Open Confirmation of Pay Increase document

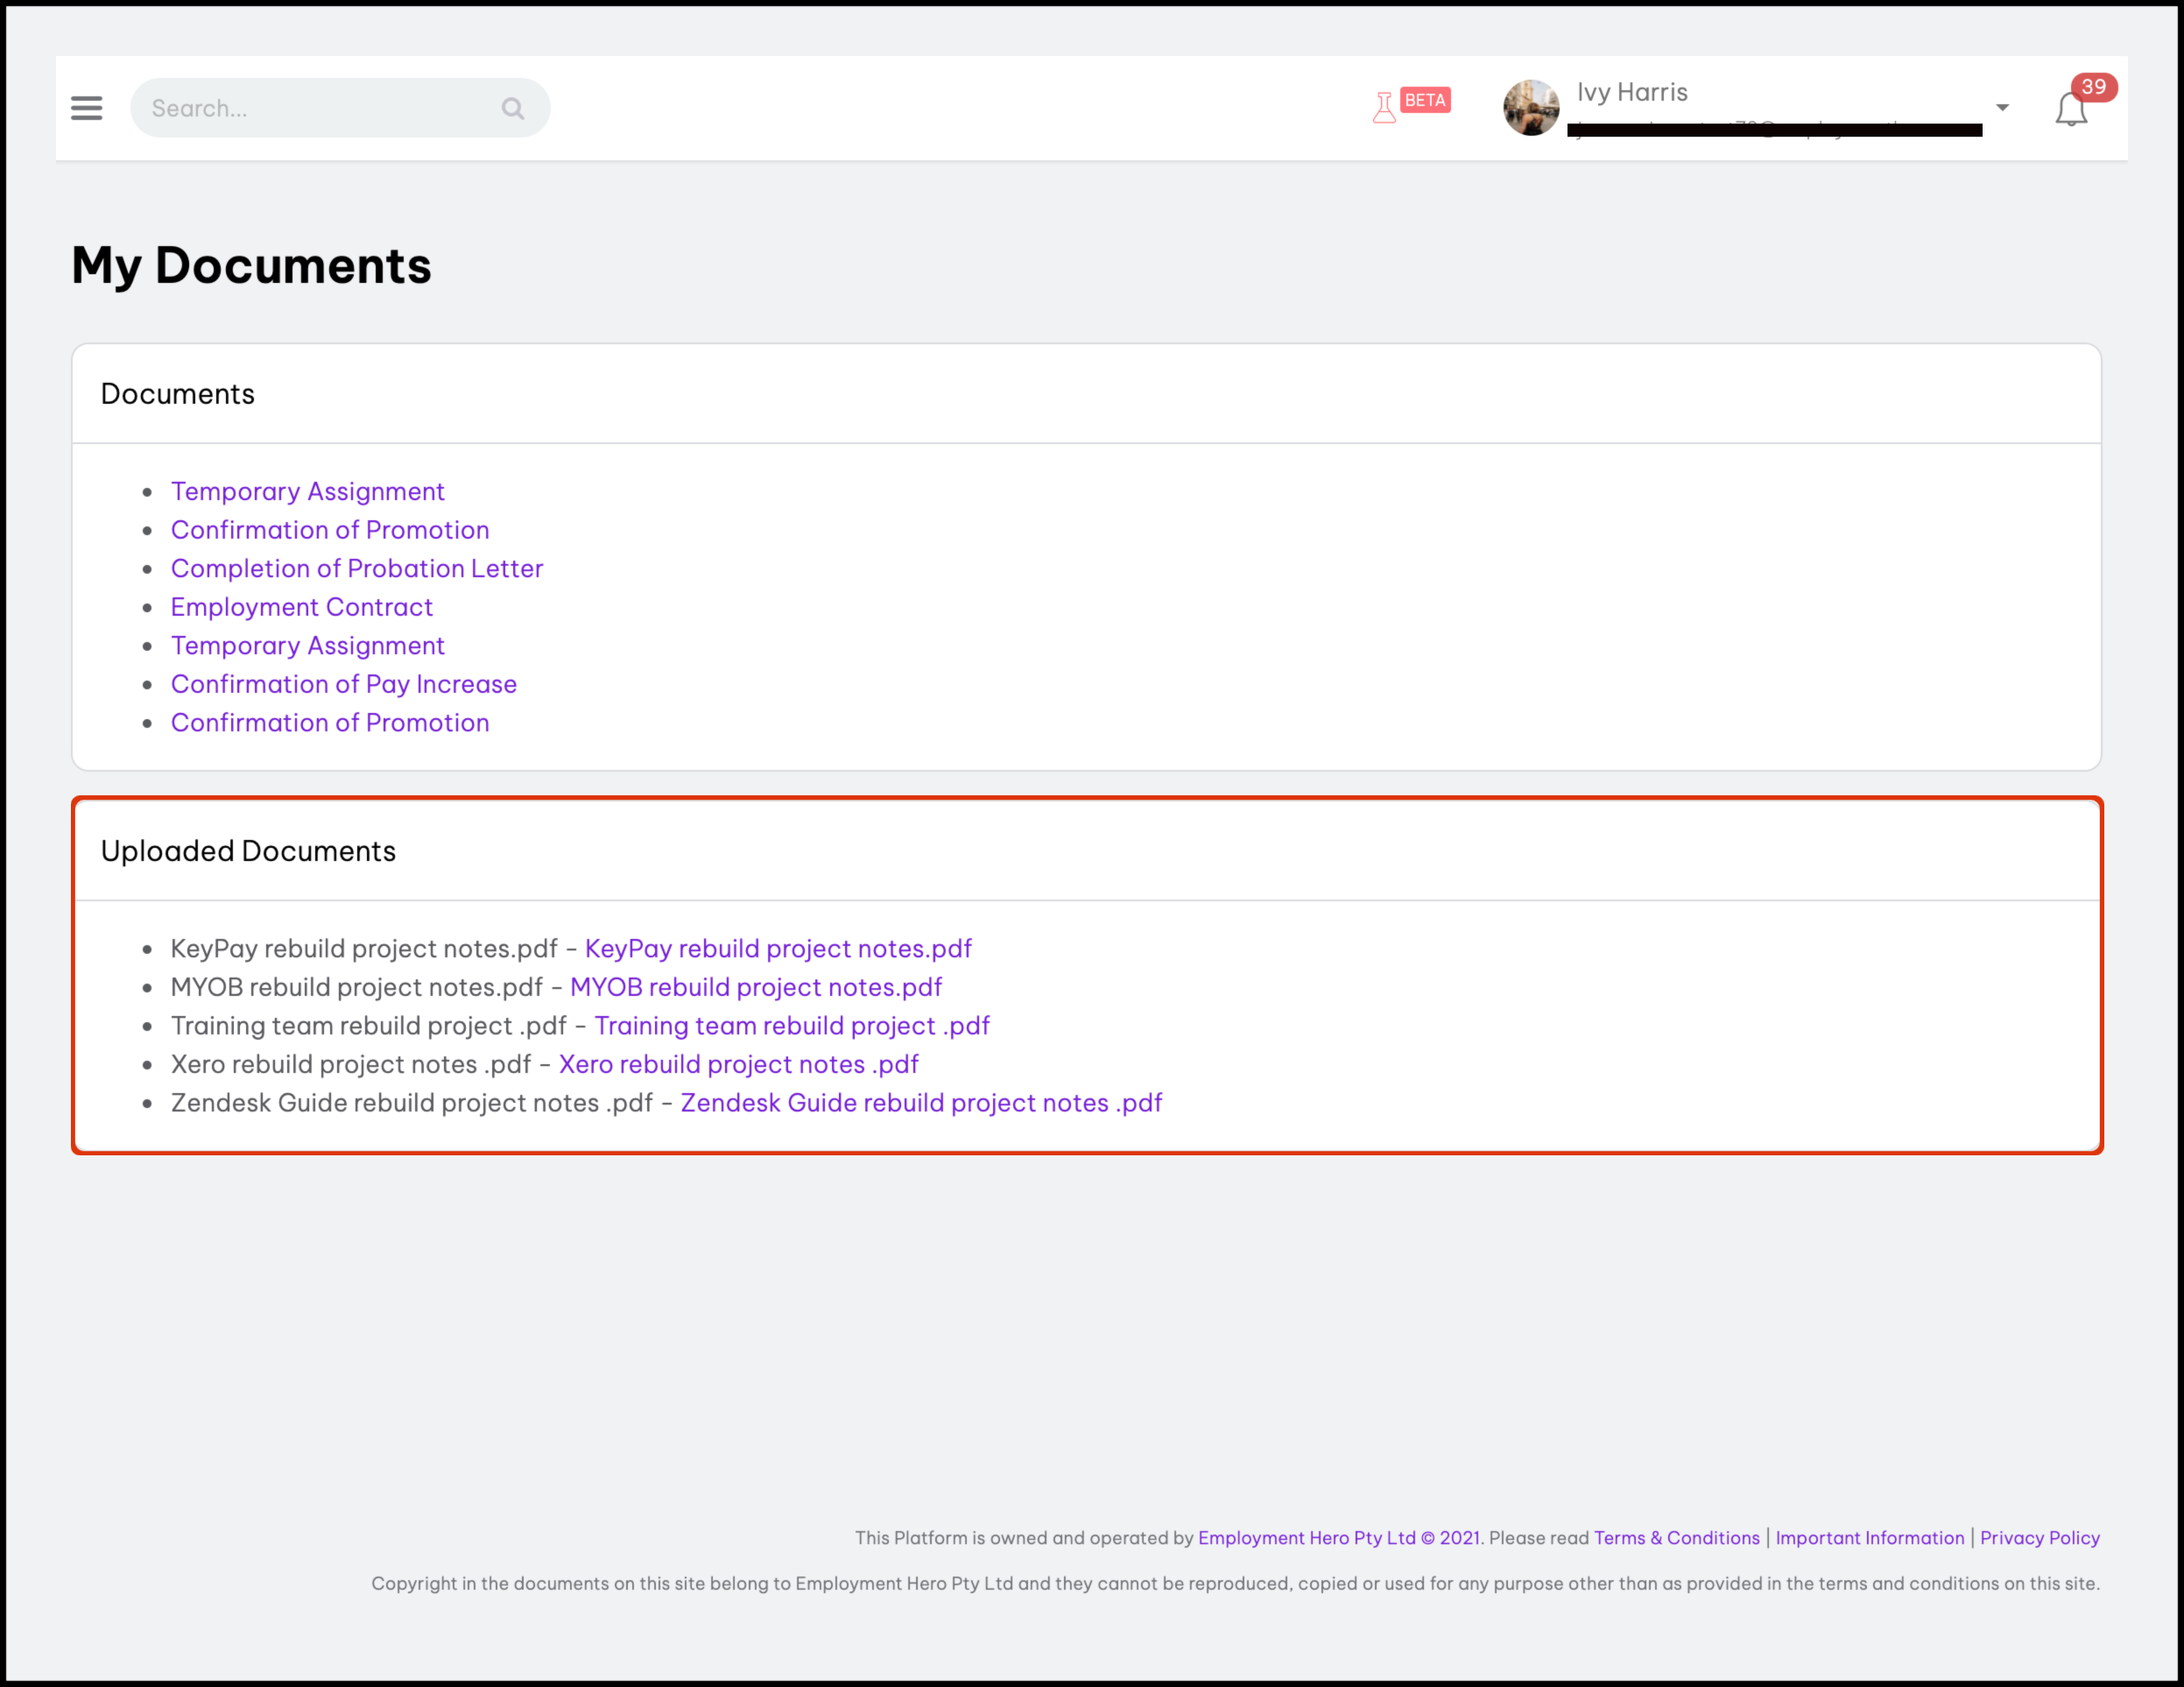(344, 684)
